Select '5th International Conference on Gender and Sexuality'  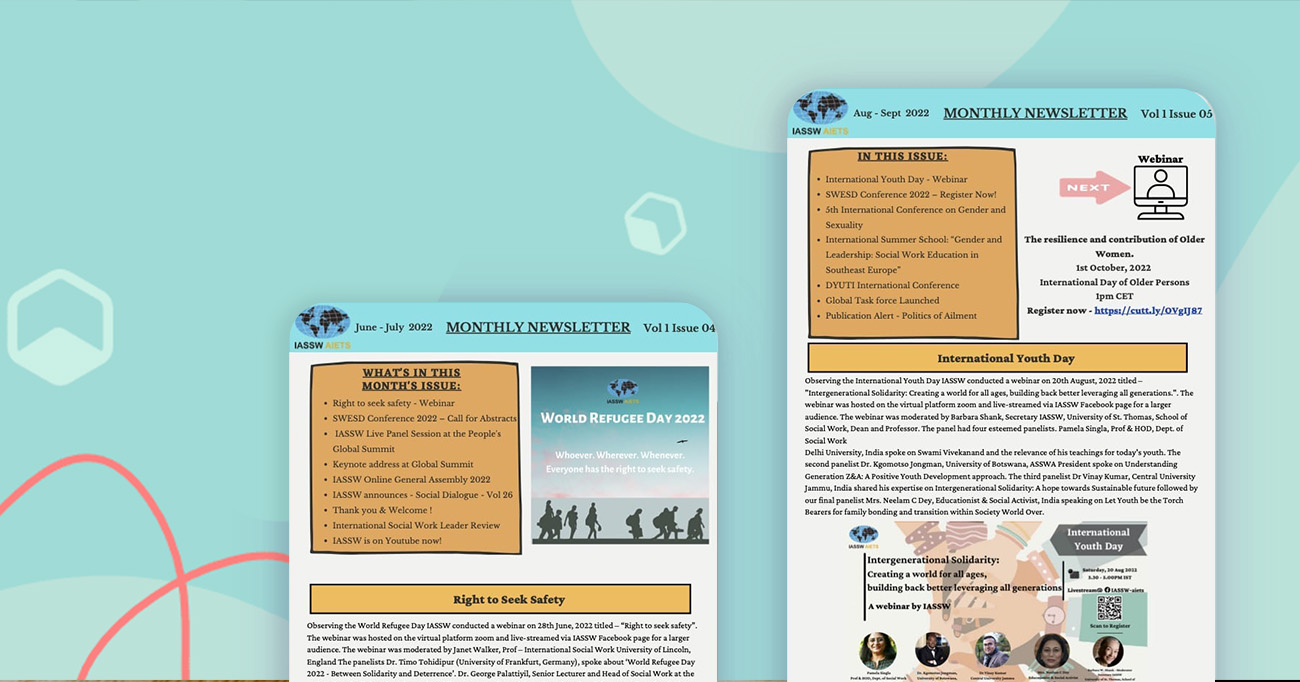[915, 217]
